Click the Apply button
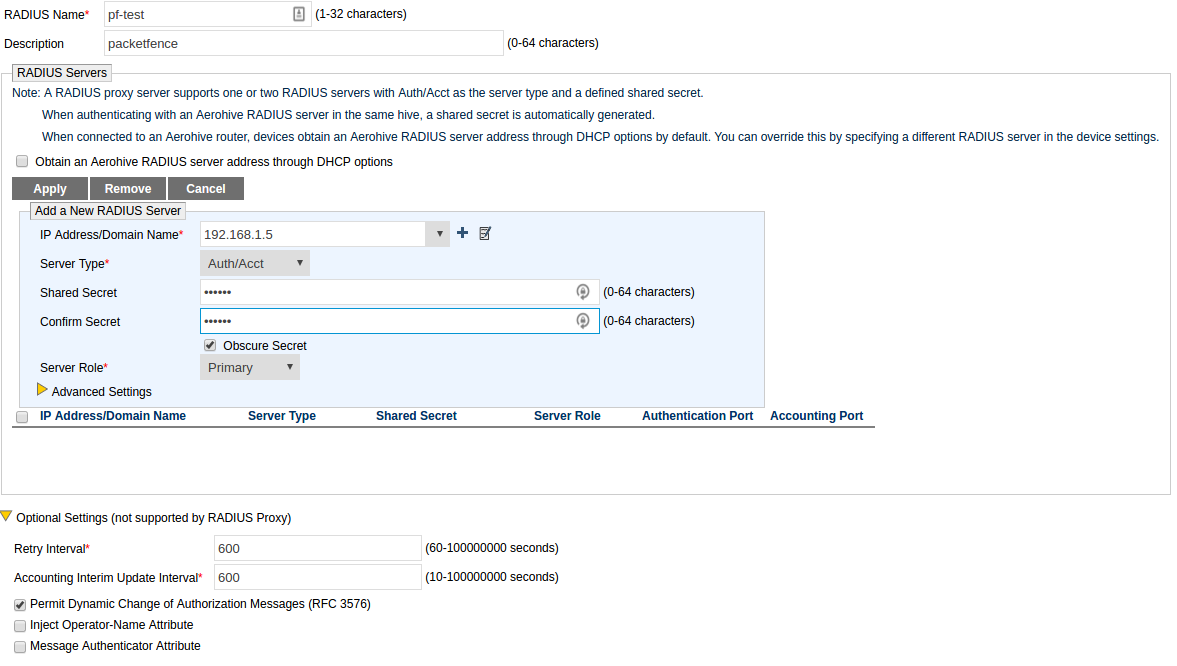This screenshot has width=1177, height=666. [50, 189]
